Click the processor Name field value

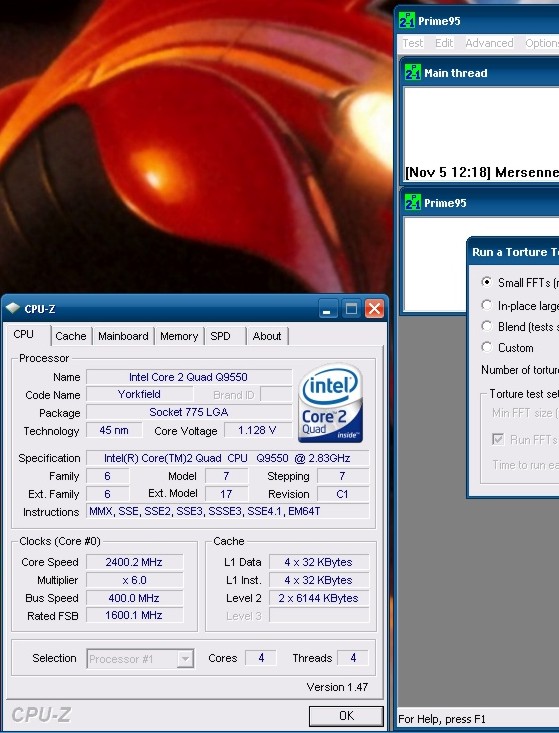(x=189, y=377)
